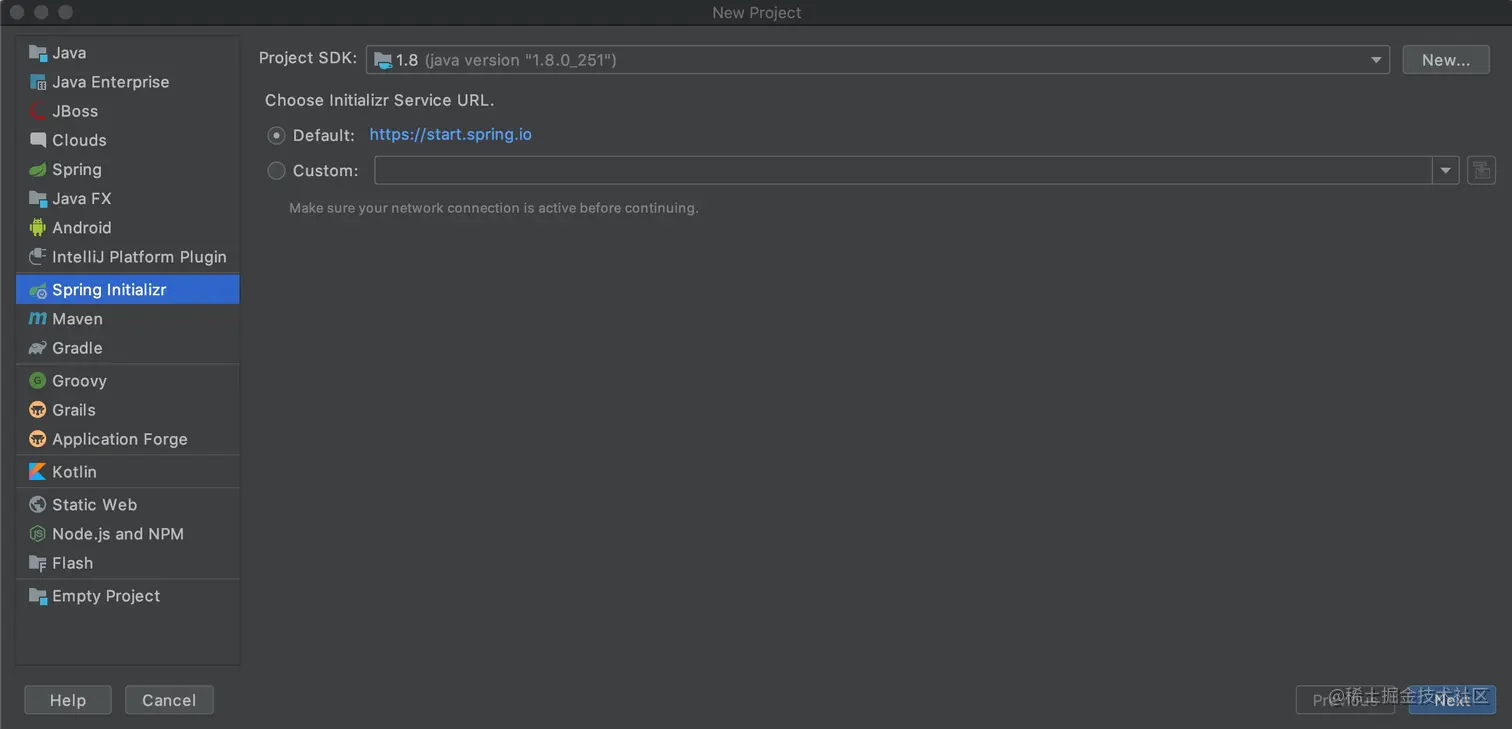Select the Java FX list entry
This screenshot has width=1512, height=729.
pos(128,198)
